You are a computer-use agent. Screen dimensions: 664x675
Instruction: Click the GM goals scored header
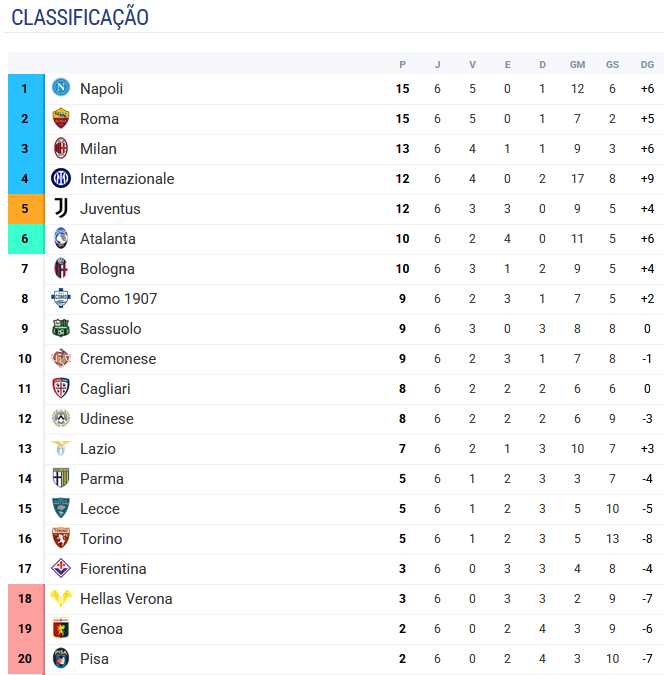click(577, 64)
